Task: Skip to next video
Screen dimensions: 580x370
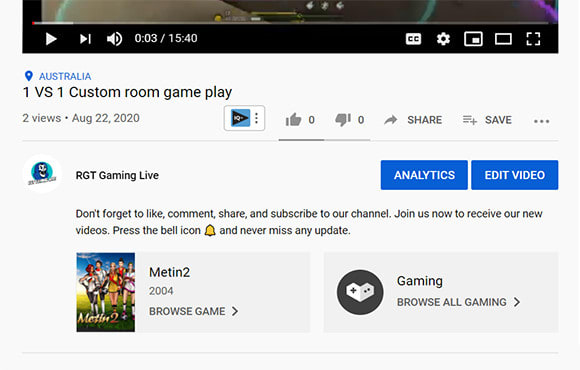Action: pyautogui.click(x=85, y=38)
